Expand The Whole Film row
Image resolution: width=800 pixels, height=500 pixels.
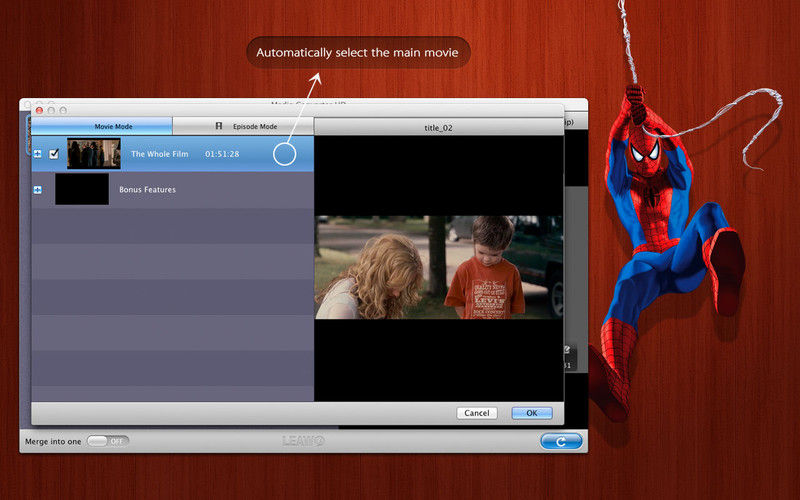[38, 154]
